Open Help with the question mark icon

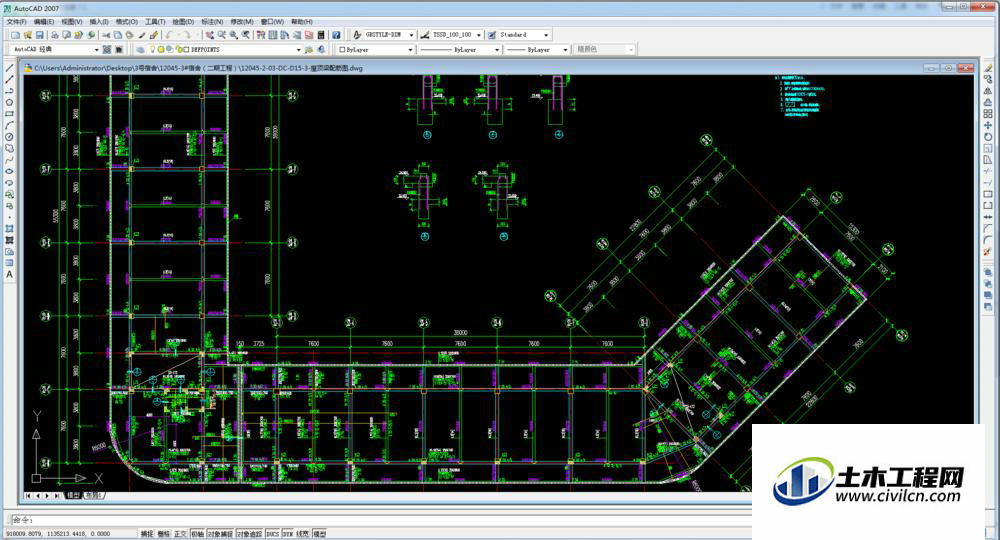336,34
